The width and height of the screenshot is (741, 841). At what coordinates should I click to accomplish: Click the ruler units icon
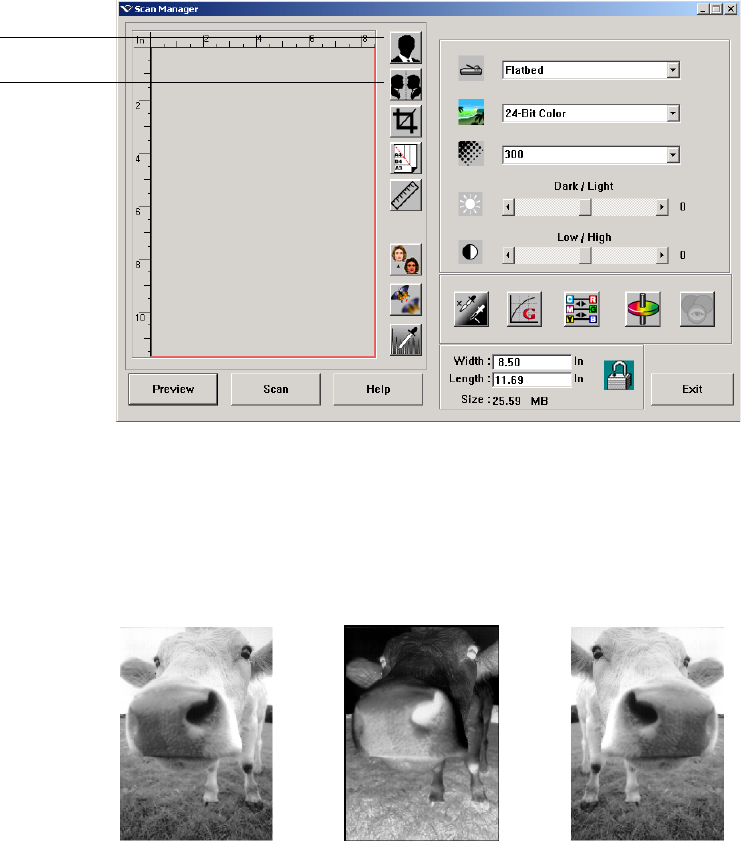pos(406,195)
